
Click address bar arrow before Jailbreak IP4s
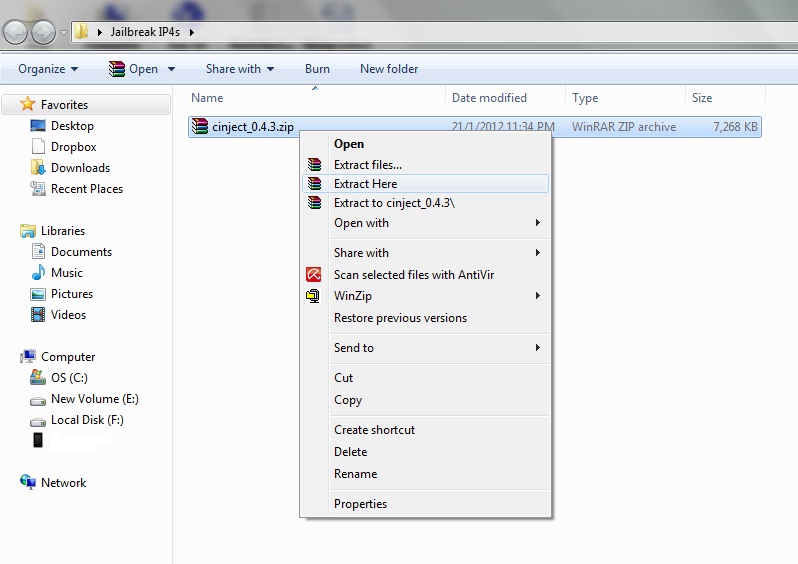(x=100, y=32)
